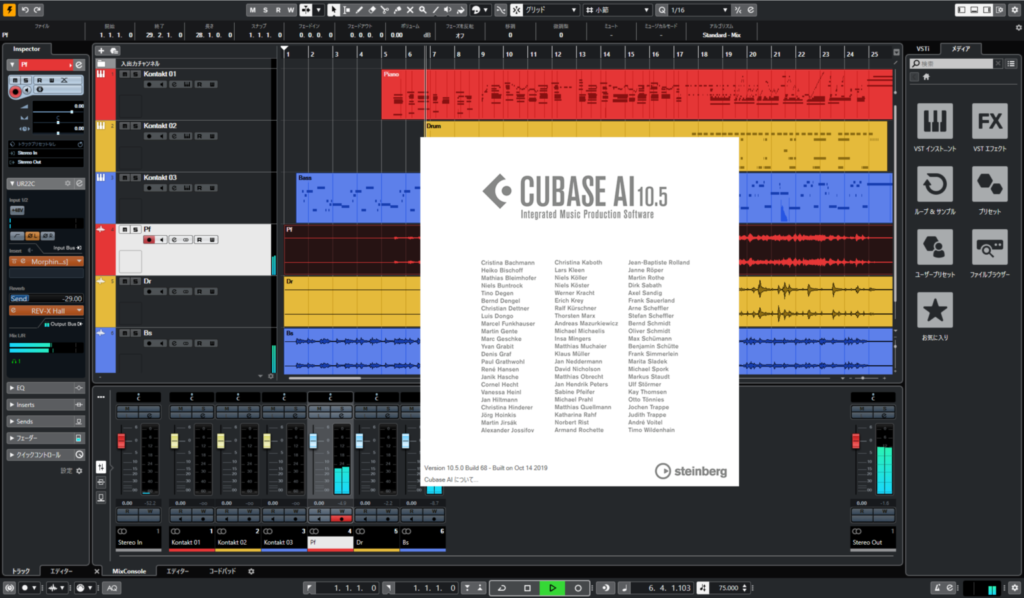Click the tempo value field showing 75.000
This screenshot has width=1024, height=598.
coord(728,588)
